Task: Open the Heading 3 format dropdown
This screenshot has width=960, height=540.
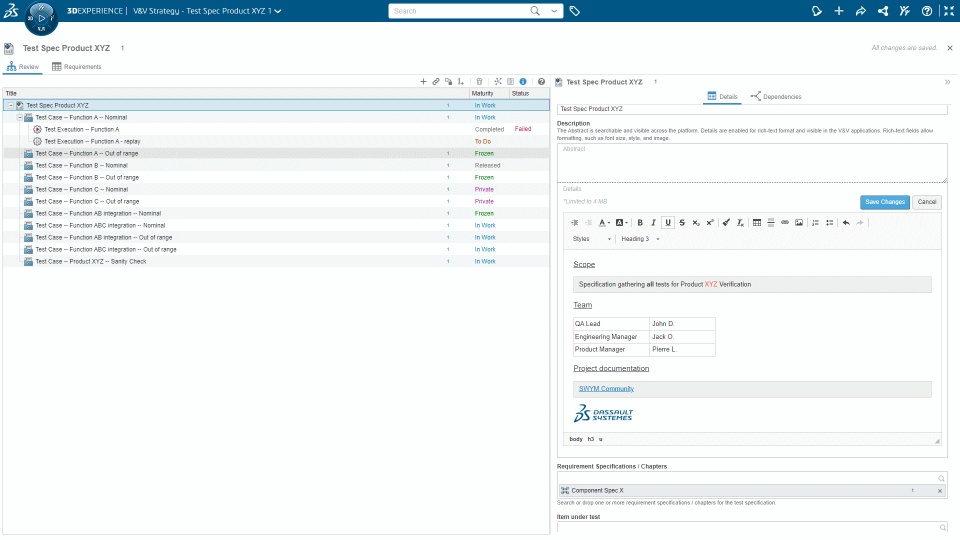Action: [640, 239]
